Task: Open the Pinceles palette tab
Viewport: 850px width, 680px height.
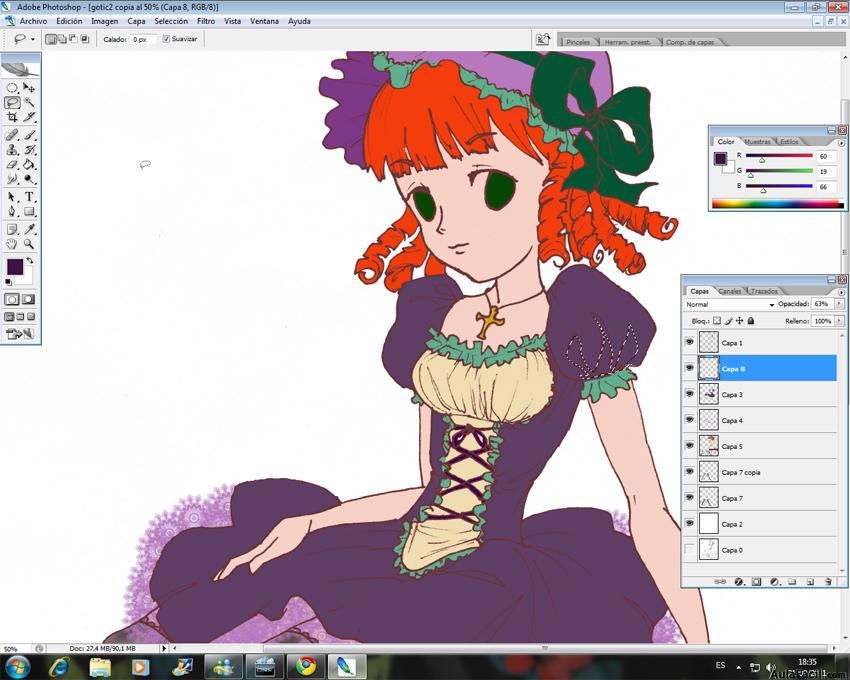Action: tap(578, 42)
